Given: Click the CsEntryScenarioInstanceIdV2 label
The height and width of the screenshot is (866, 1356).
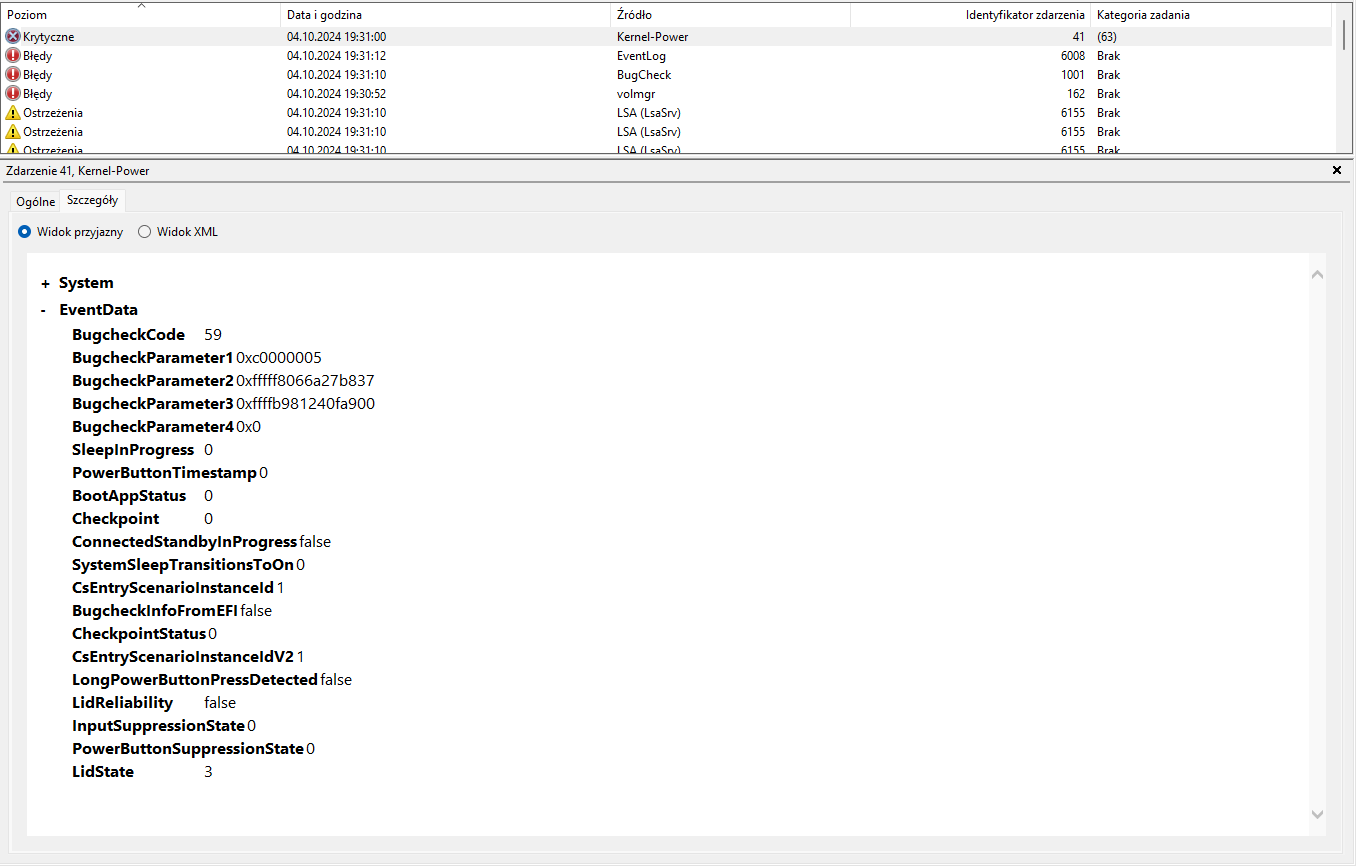Looking at the screenshot, I should 183,657.
